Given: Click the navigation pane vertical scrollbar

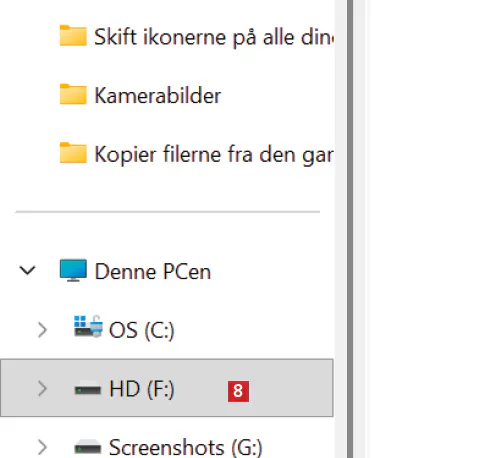Looking at the screenshot, I should click(x=350, y=229).
